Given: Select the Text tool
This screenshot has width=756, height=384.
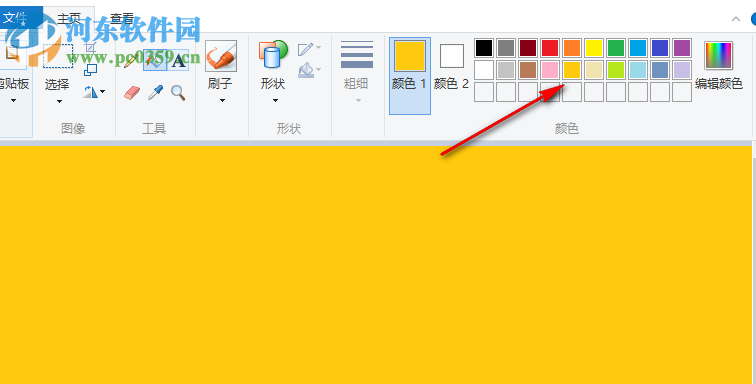Looking at the screenshot, I should click(x=178, y=60).
